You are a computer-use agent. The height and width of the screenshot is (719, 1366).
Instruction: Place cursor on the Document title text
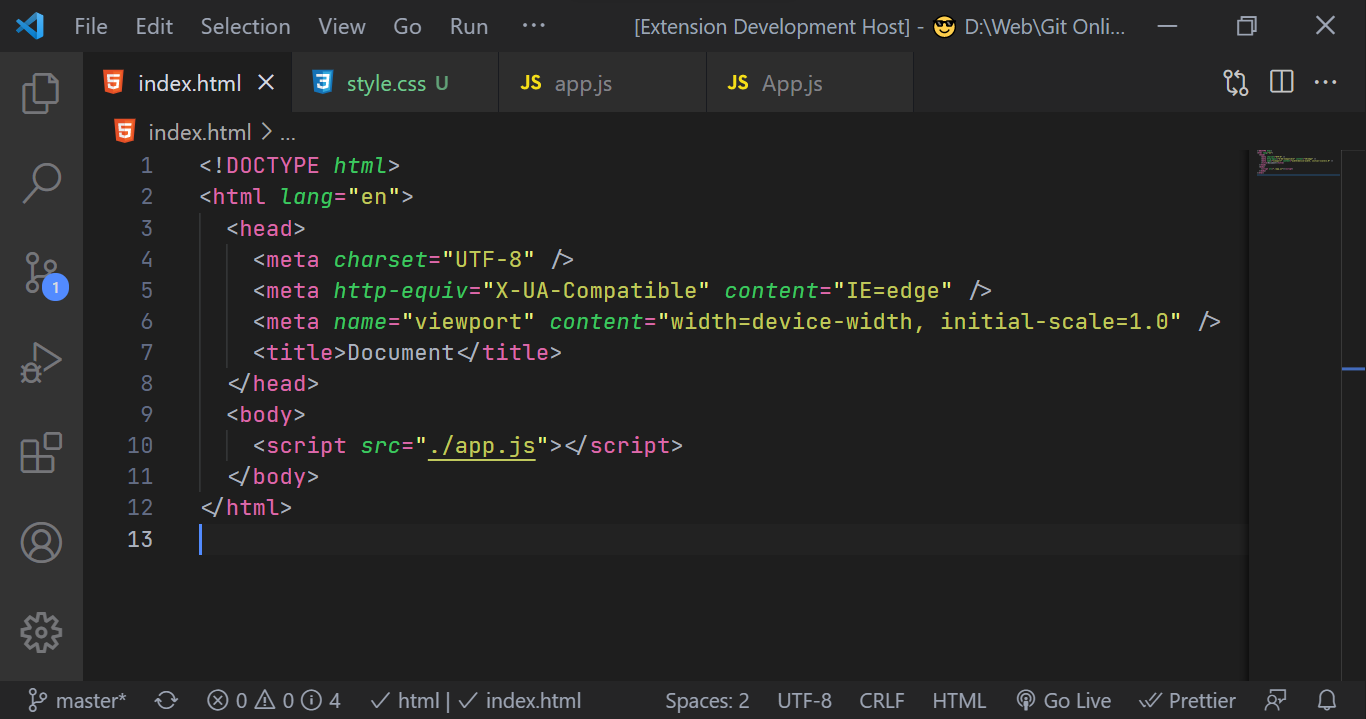tap(401, 352)
